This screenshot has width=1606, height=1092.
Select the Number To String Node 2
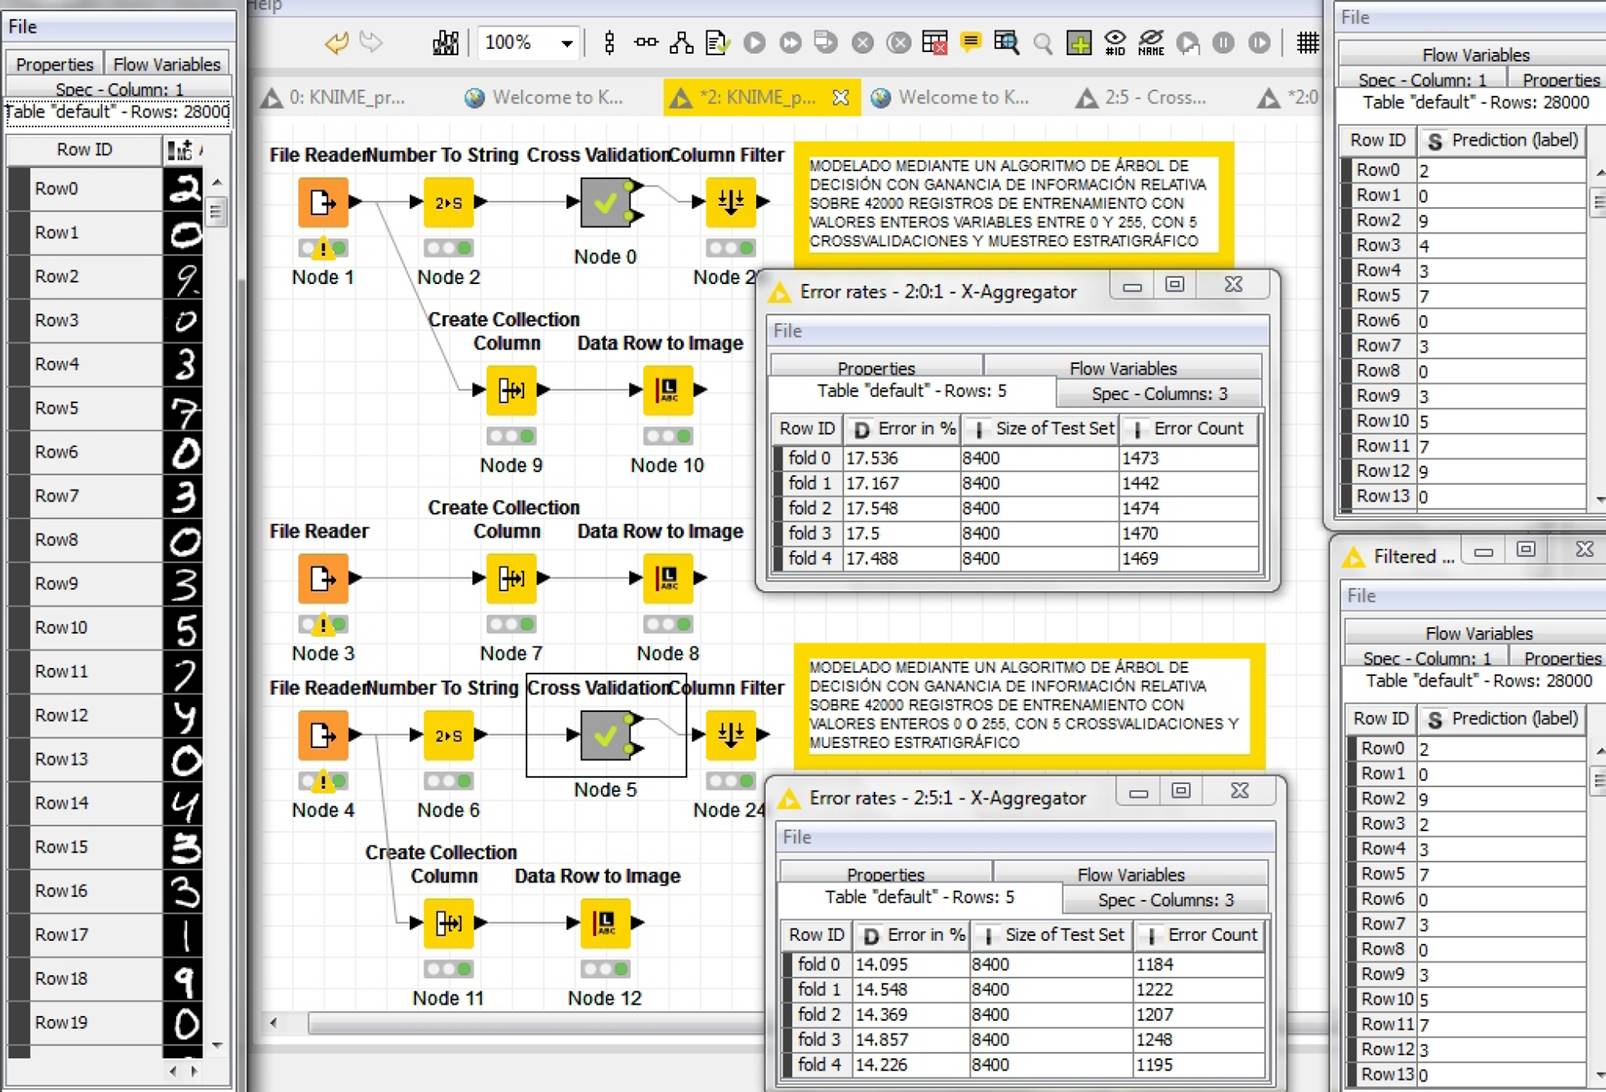point(448,203)
